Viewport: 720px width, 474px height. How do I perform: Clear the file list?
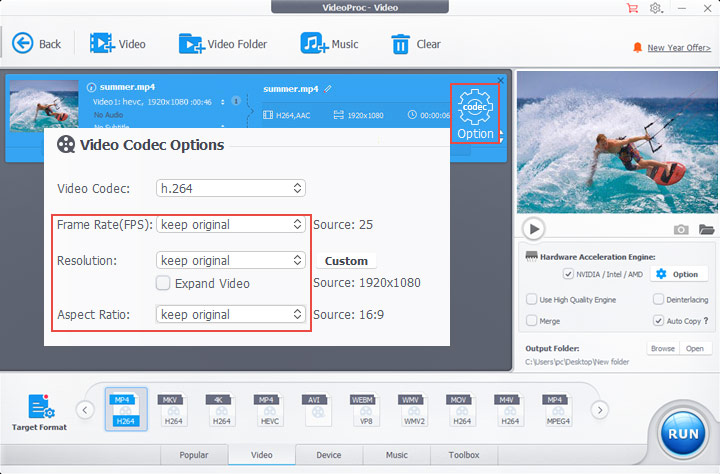pyautogui.click(x=416, y=44)
